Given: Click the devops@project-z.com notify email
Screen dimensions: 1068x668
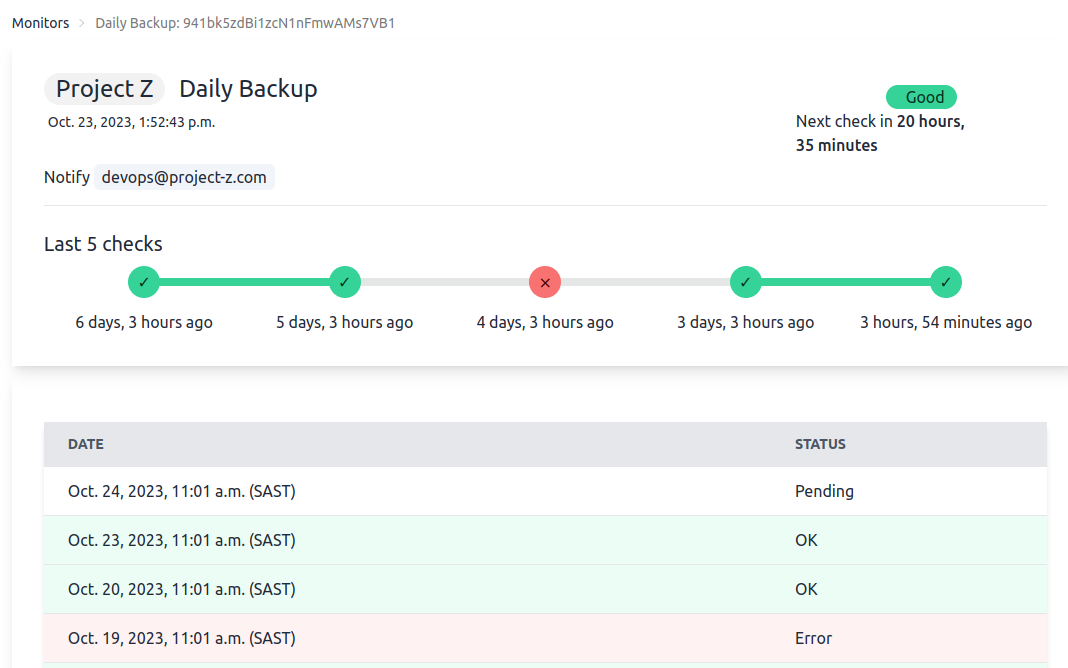Looking at the screenshot, I should [184, 177].
